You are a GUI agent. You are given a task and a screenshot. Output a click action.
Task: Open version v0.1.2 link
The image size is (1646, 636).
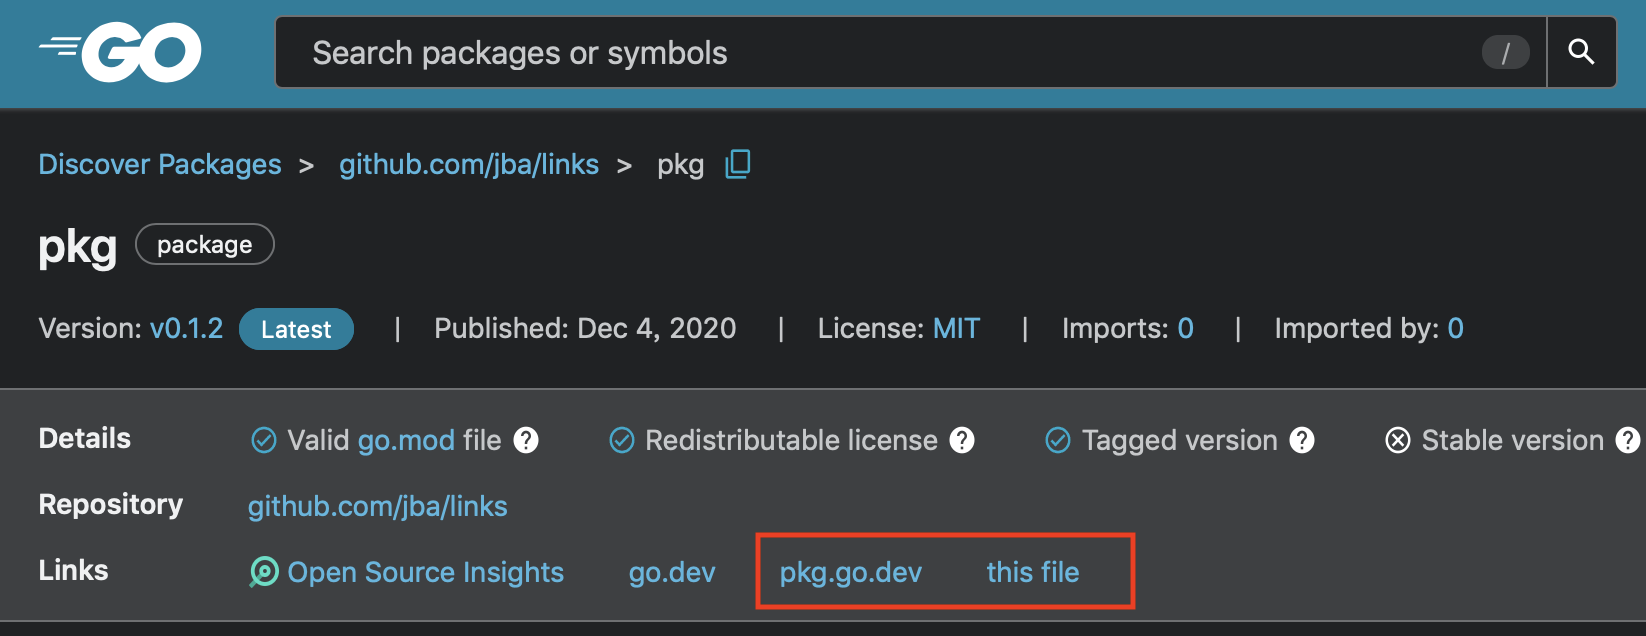187,328
